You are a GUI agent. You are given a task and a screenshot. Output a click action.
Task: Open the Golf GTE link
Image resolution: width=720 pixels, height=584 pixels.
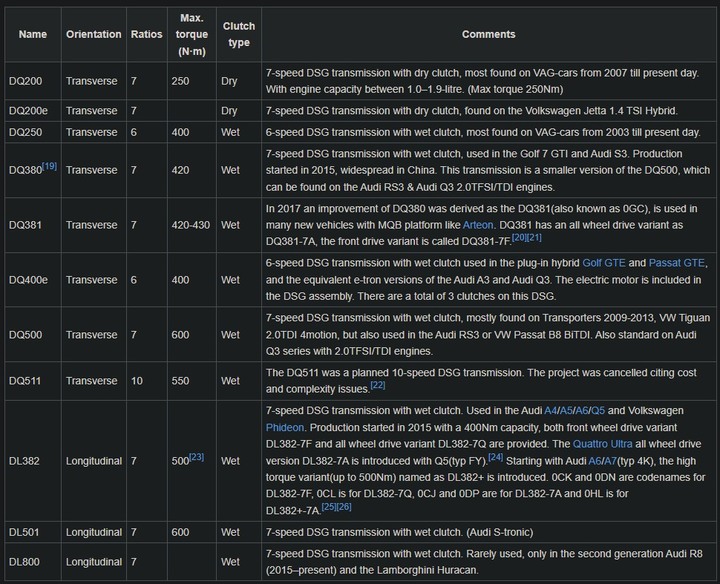click(604, 263)
